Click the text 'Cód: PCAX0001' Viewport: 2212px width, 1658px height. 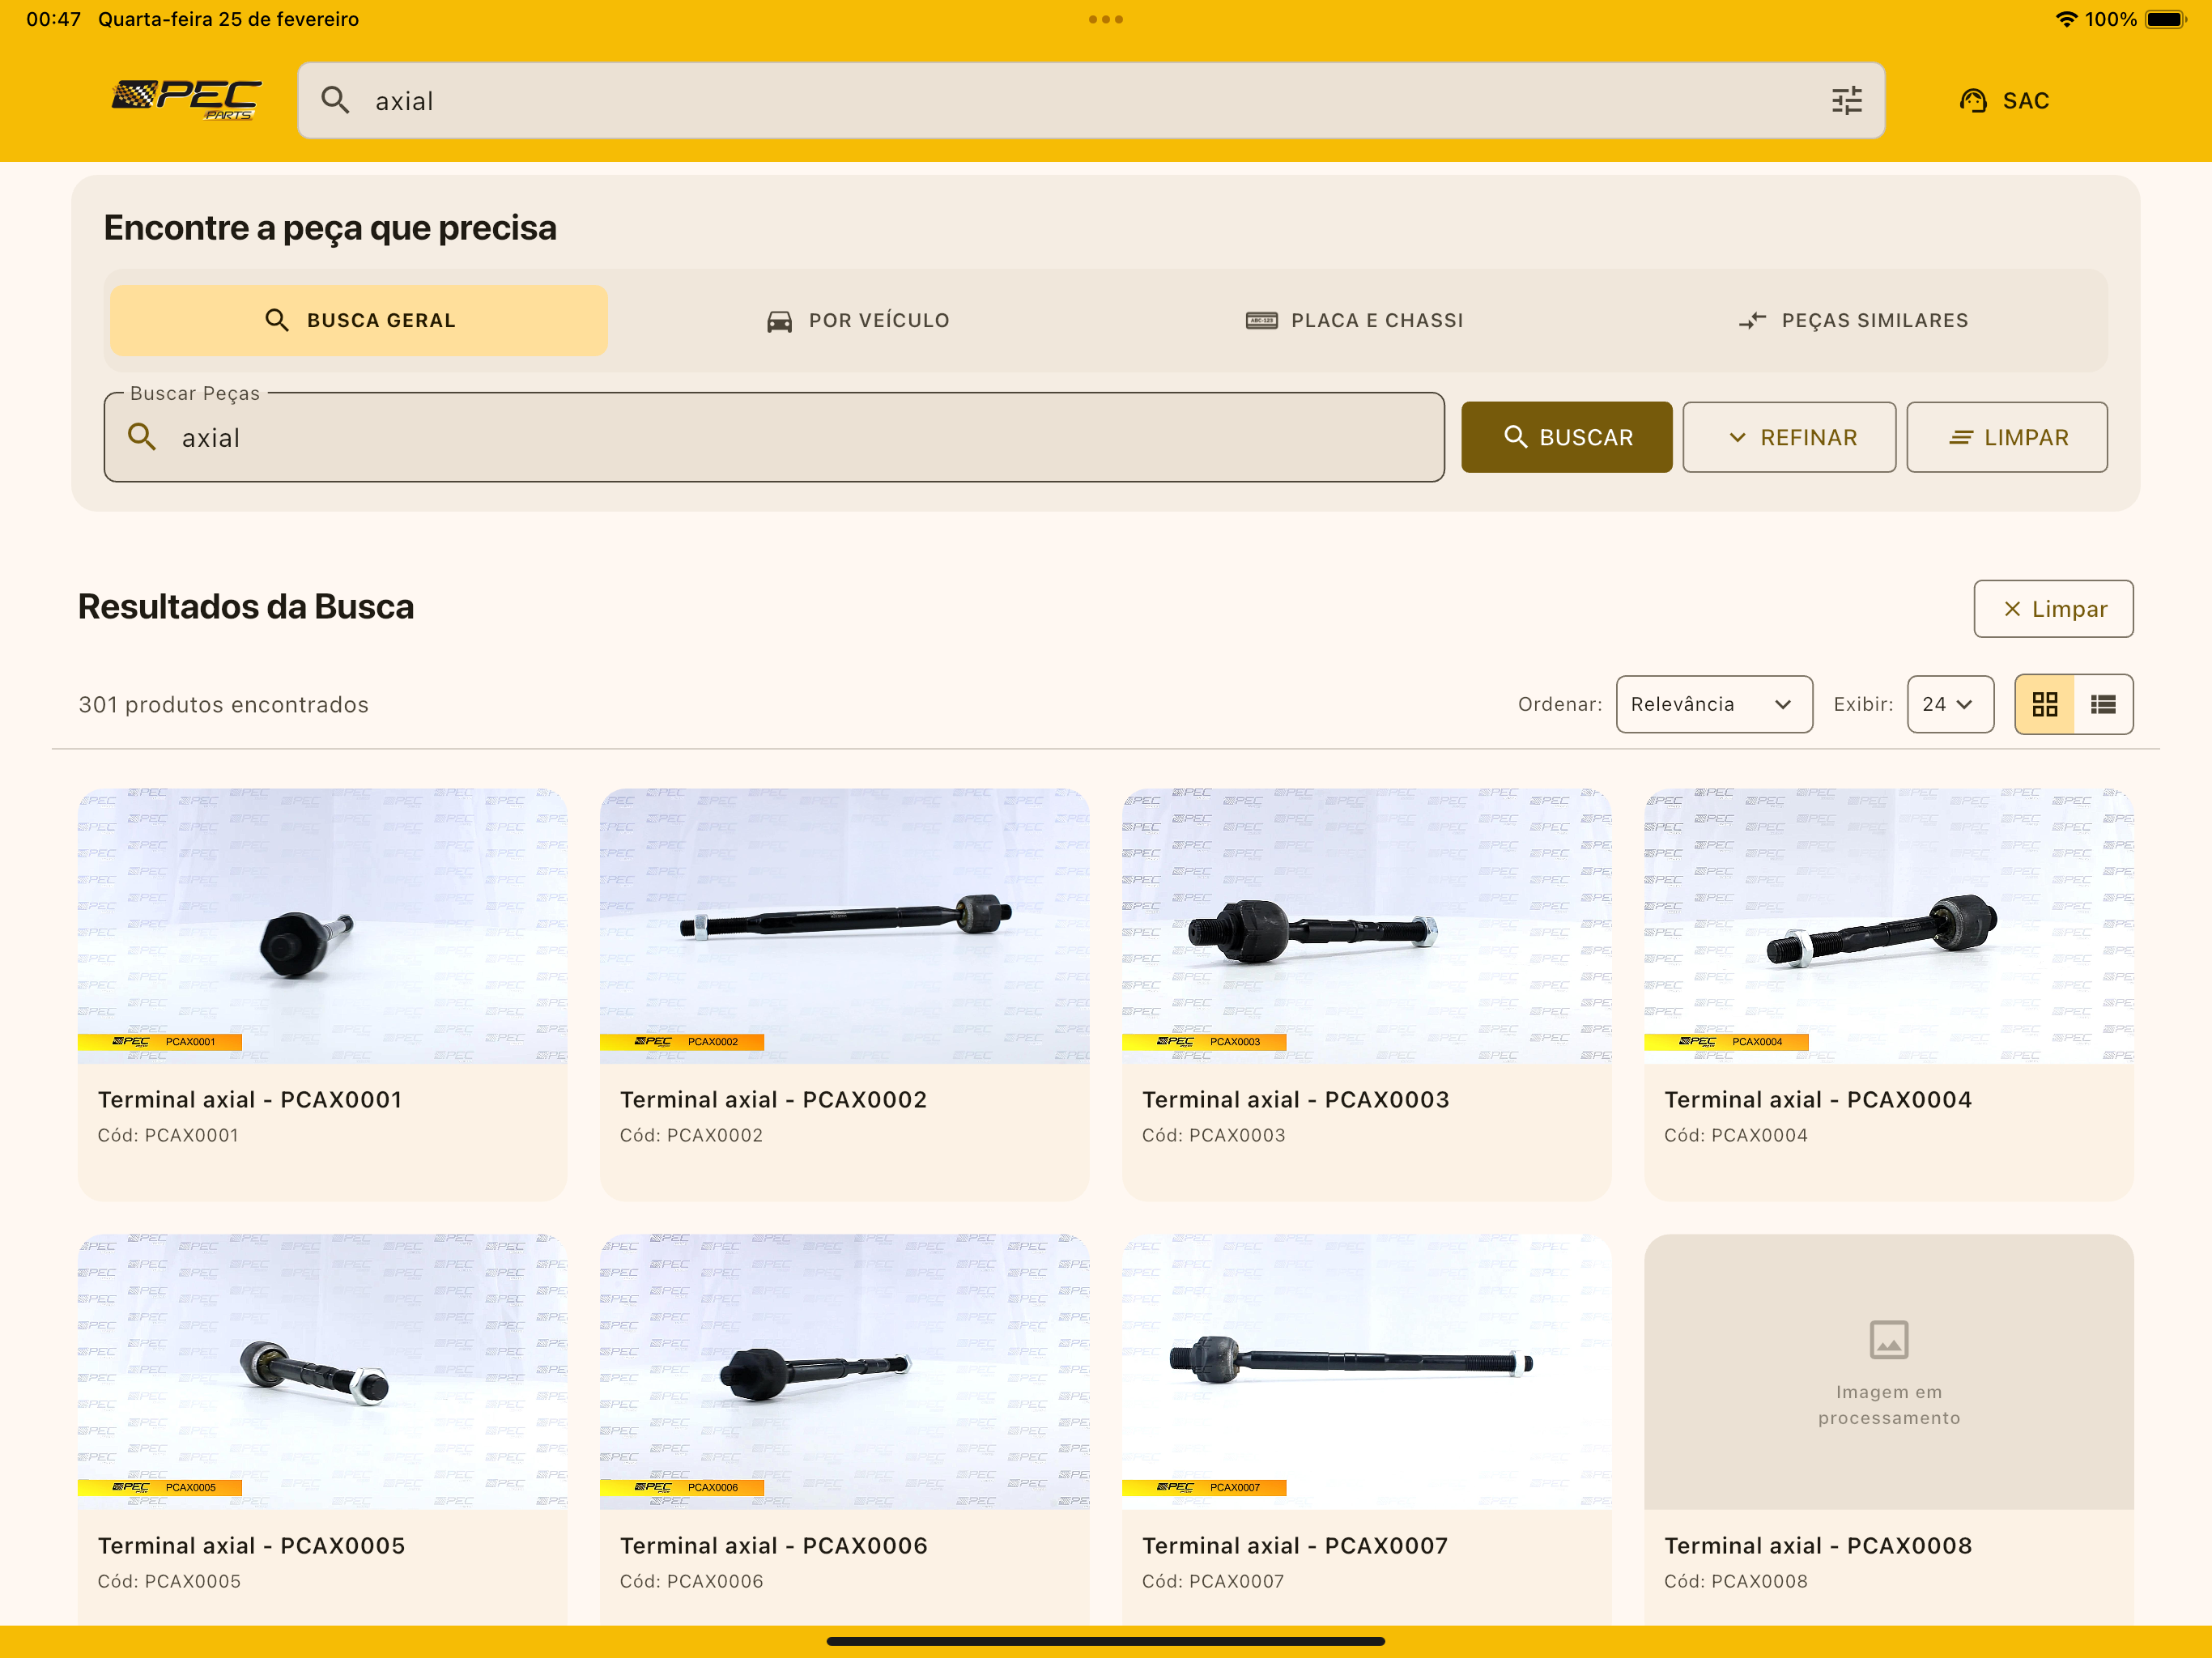click(x=168, y=1135)
